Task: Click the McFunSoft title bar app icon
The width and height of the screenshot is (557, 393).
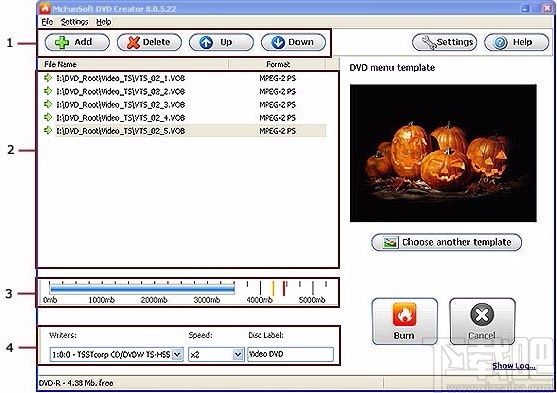Action: pos(45,8)
